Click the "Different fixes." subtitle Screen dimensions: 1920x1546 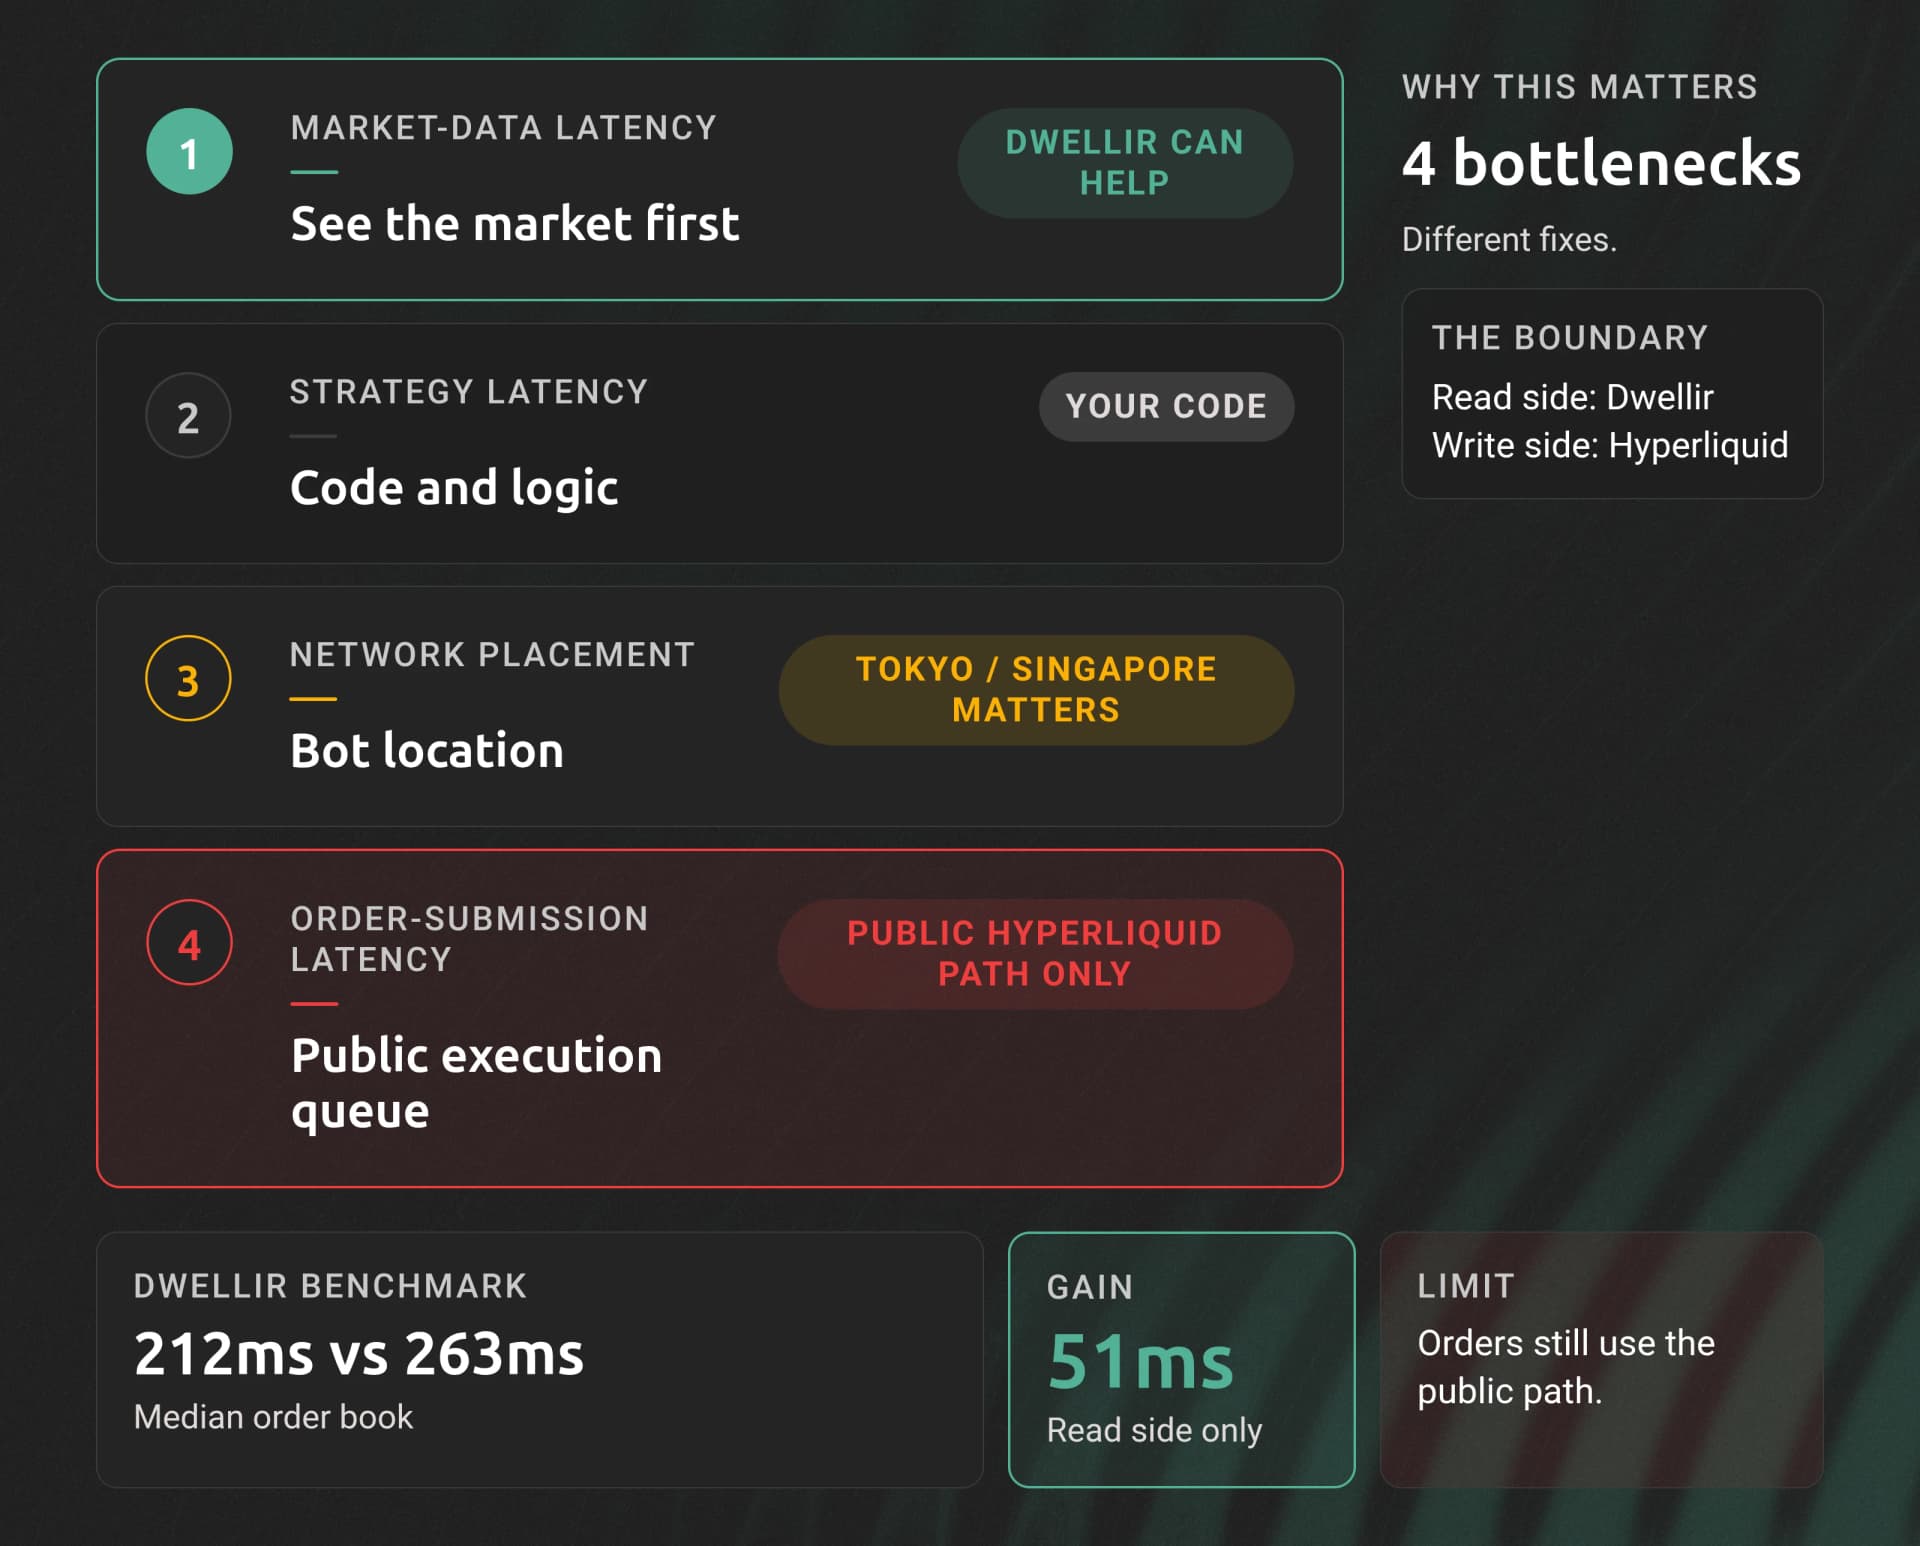(1509, 240)
